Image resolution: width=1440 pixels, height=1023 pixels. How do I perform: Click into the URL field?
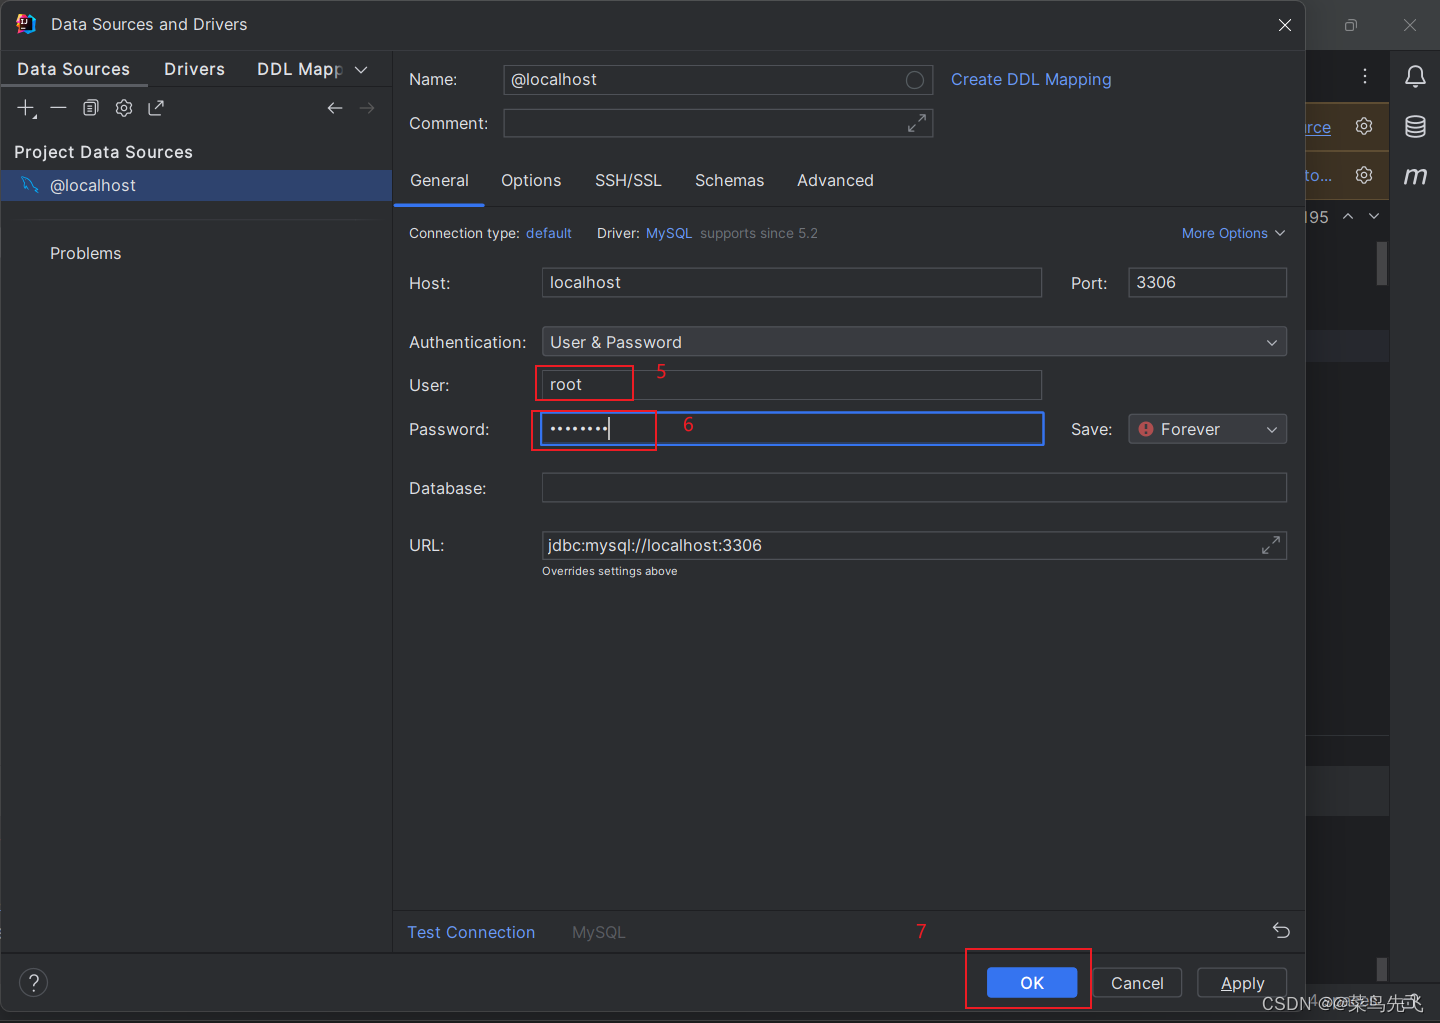tap(914, 545)
